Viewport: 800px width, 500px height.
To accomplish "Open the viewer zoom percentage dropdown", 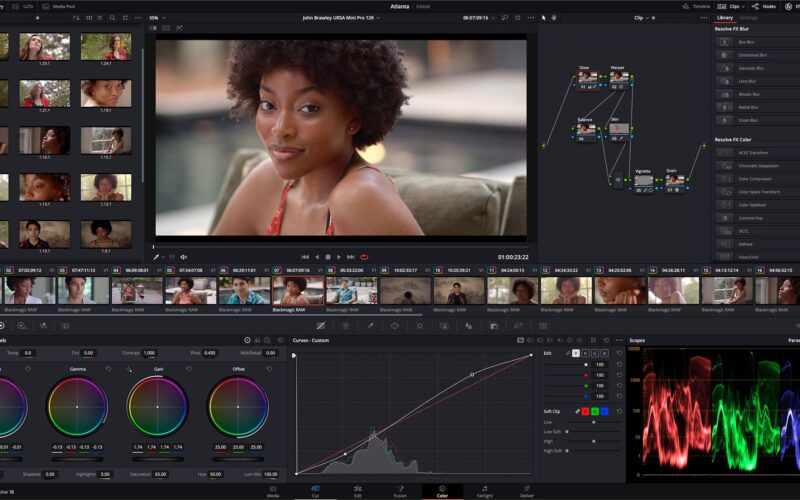I will point(156,18).
